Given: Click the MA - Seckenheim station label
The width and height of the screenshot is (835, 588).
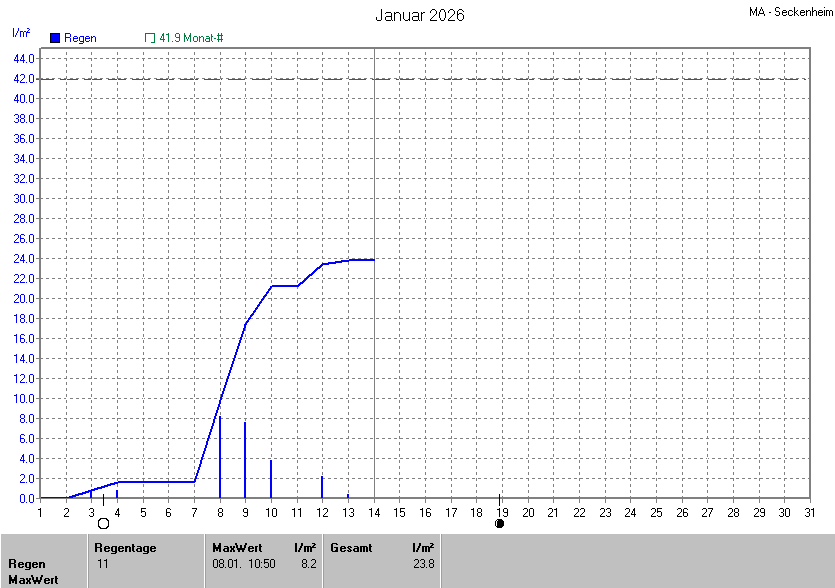Looking at the screenshot, I should pos(788,13).
